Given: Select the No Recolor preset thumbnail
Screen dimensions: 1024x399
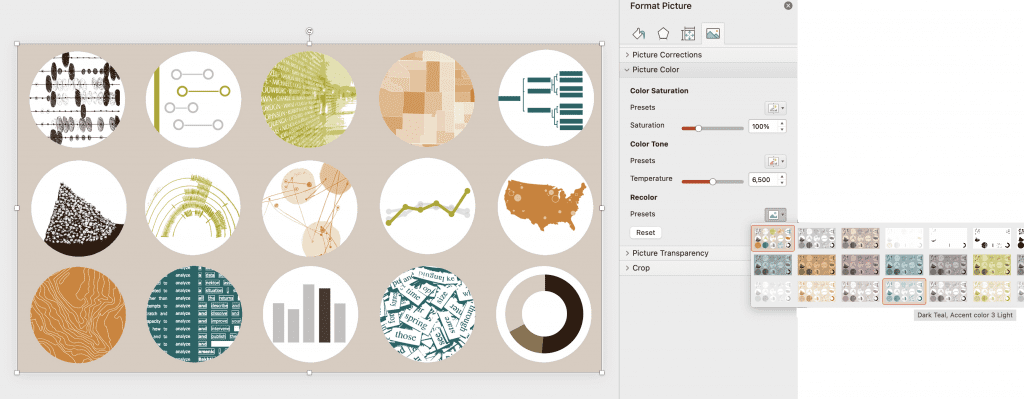Looking at the screenshot, I should coord(773,238).
